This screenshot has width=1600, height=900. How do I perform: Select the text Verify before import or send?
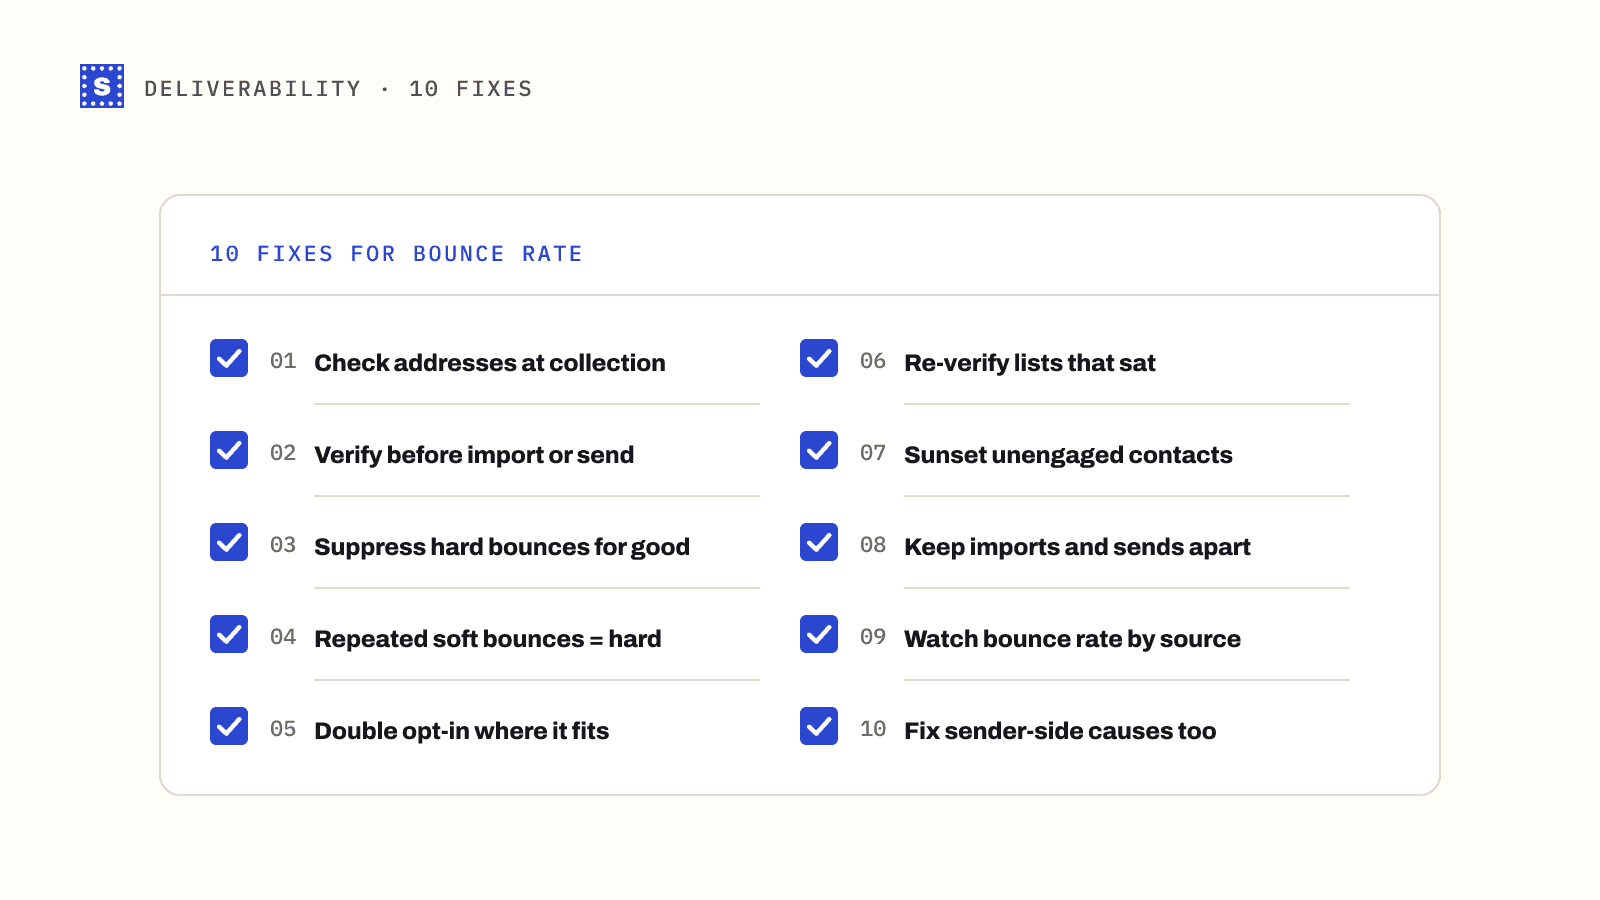474,455
